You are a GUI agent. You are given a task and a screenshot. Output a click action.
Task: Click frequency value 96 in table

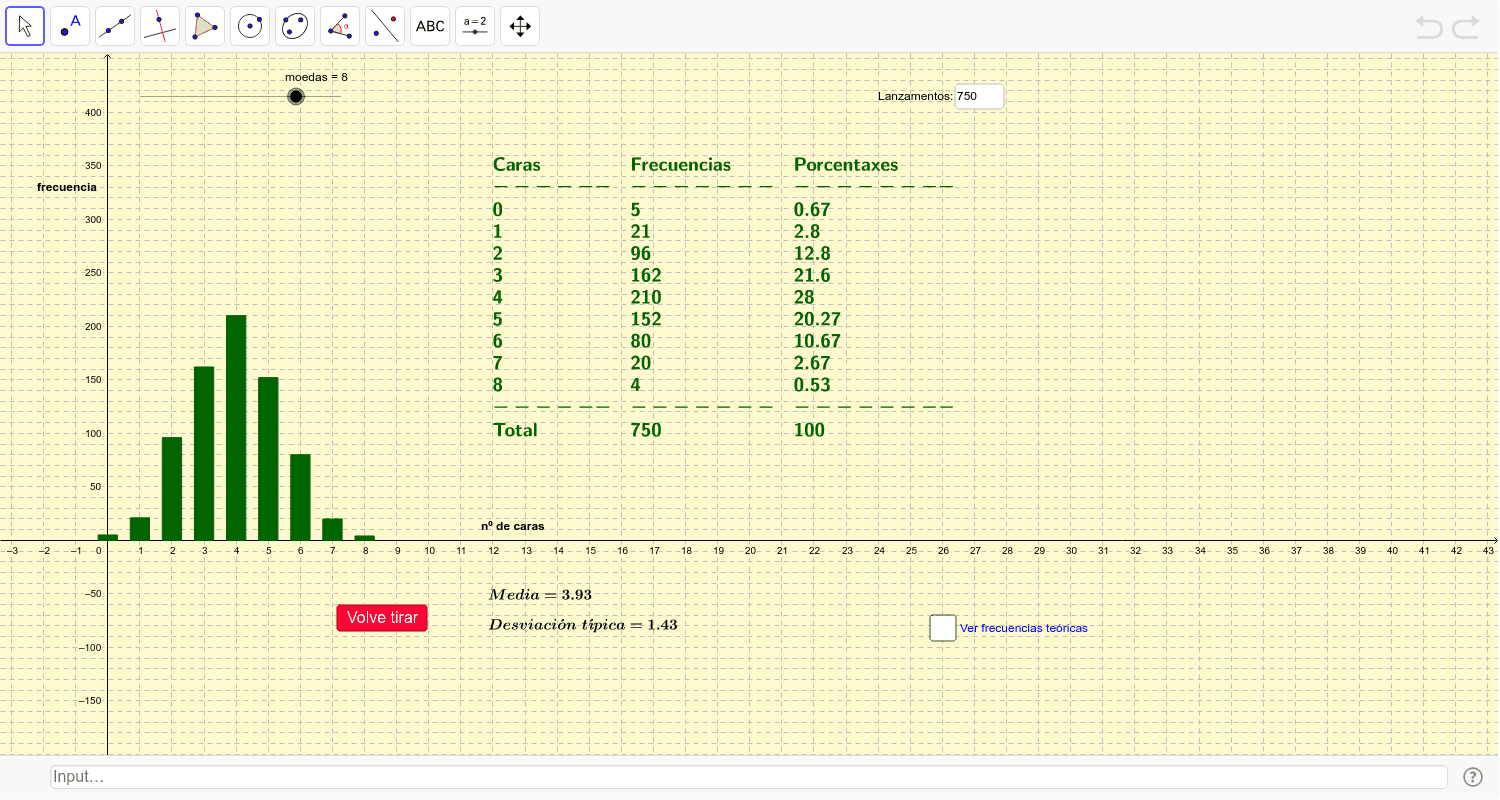coord(641,254)
